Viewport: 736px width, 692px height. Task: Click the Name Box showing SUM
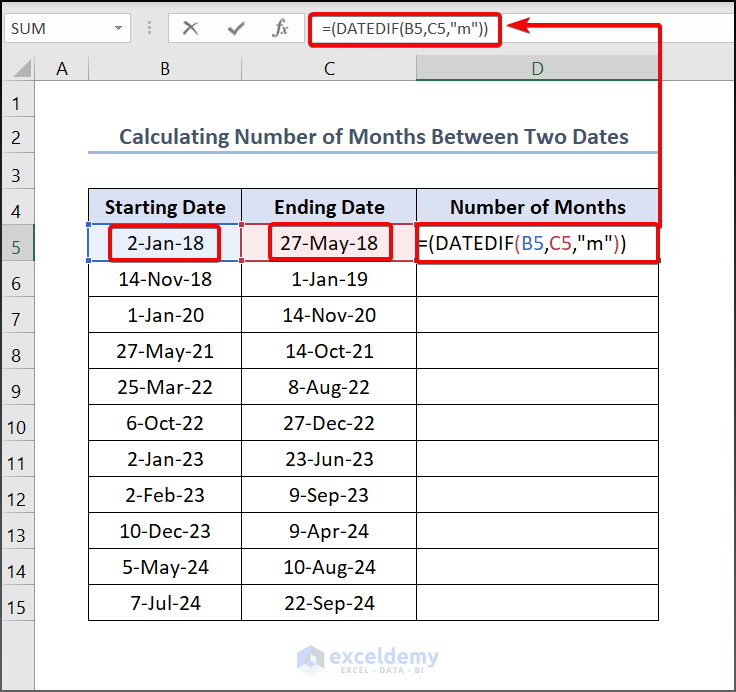click(x=67, y=28)
